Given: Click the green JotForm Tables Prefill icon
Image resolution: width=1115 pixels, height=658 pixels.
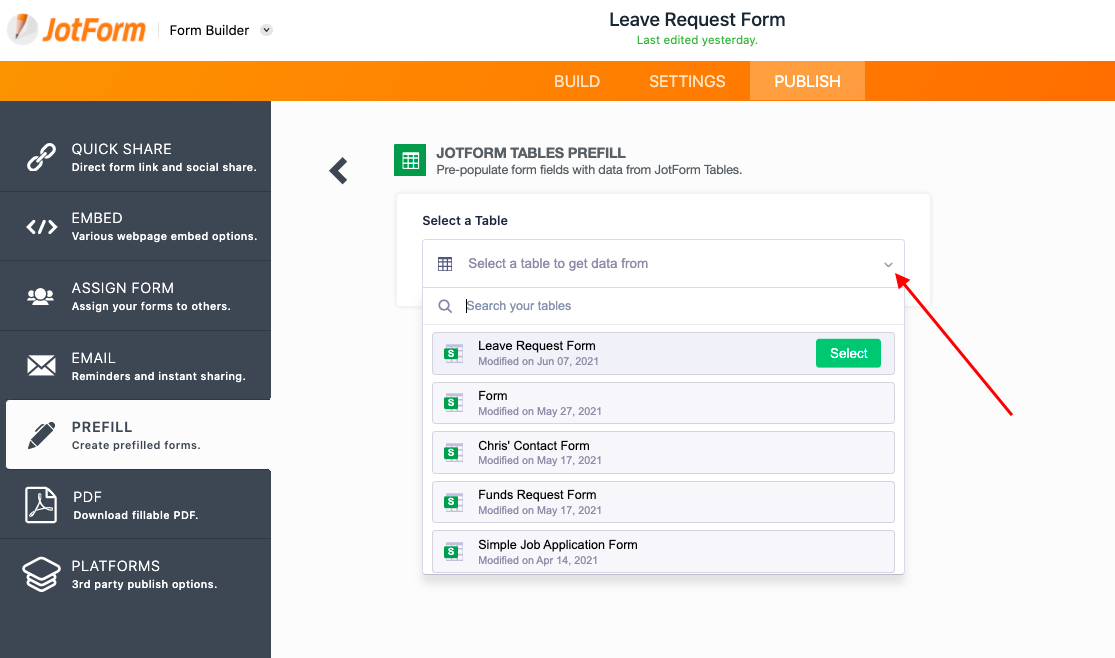Looking at the screenshot, I should pos(409,160).
